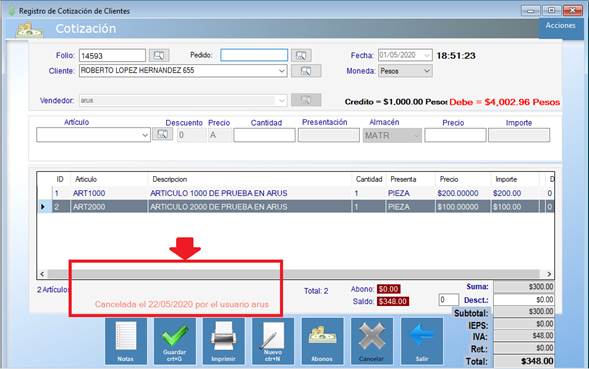This screenshot has height=369, width=589.
Task: Click the horizontal scrollbar right arrow
Action: [x=549, y=274]
